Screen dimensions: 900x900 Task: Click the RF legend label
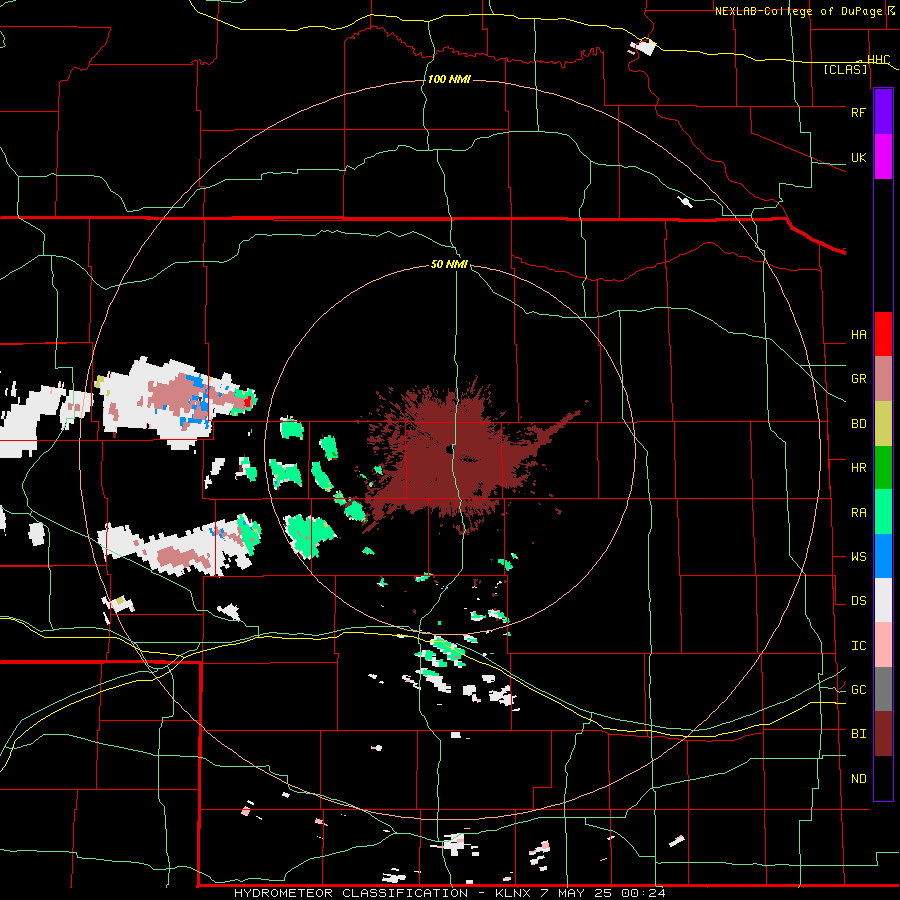click(x=858, y=112)
